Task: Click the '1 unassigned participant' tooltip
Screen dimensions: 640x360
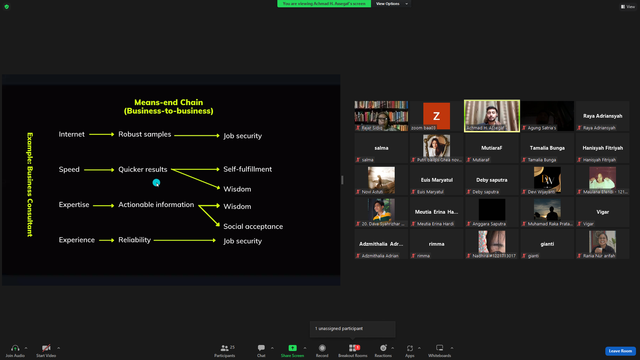Action: (353, 329)
